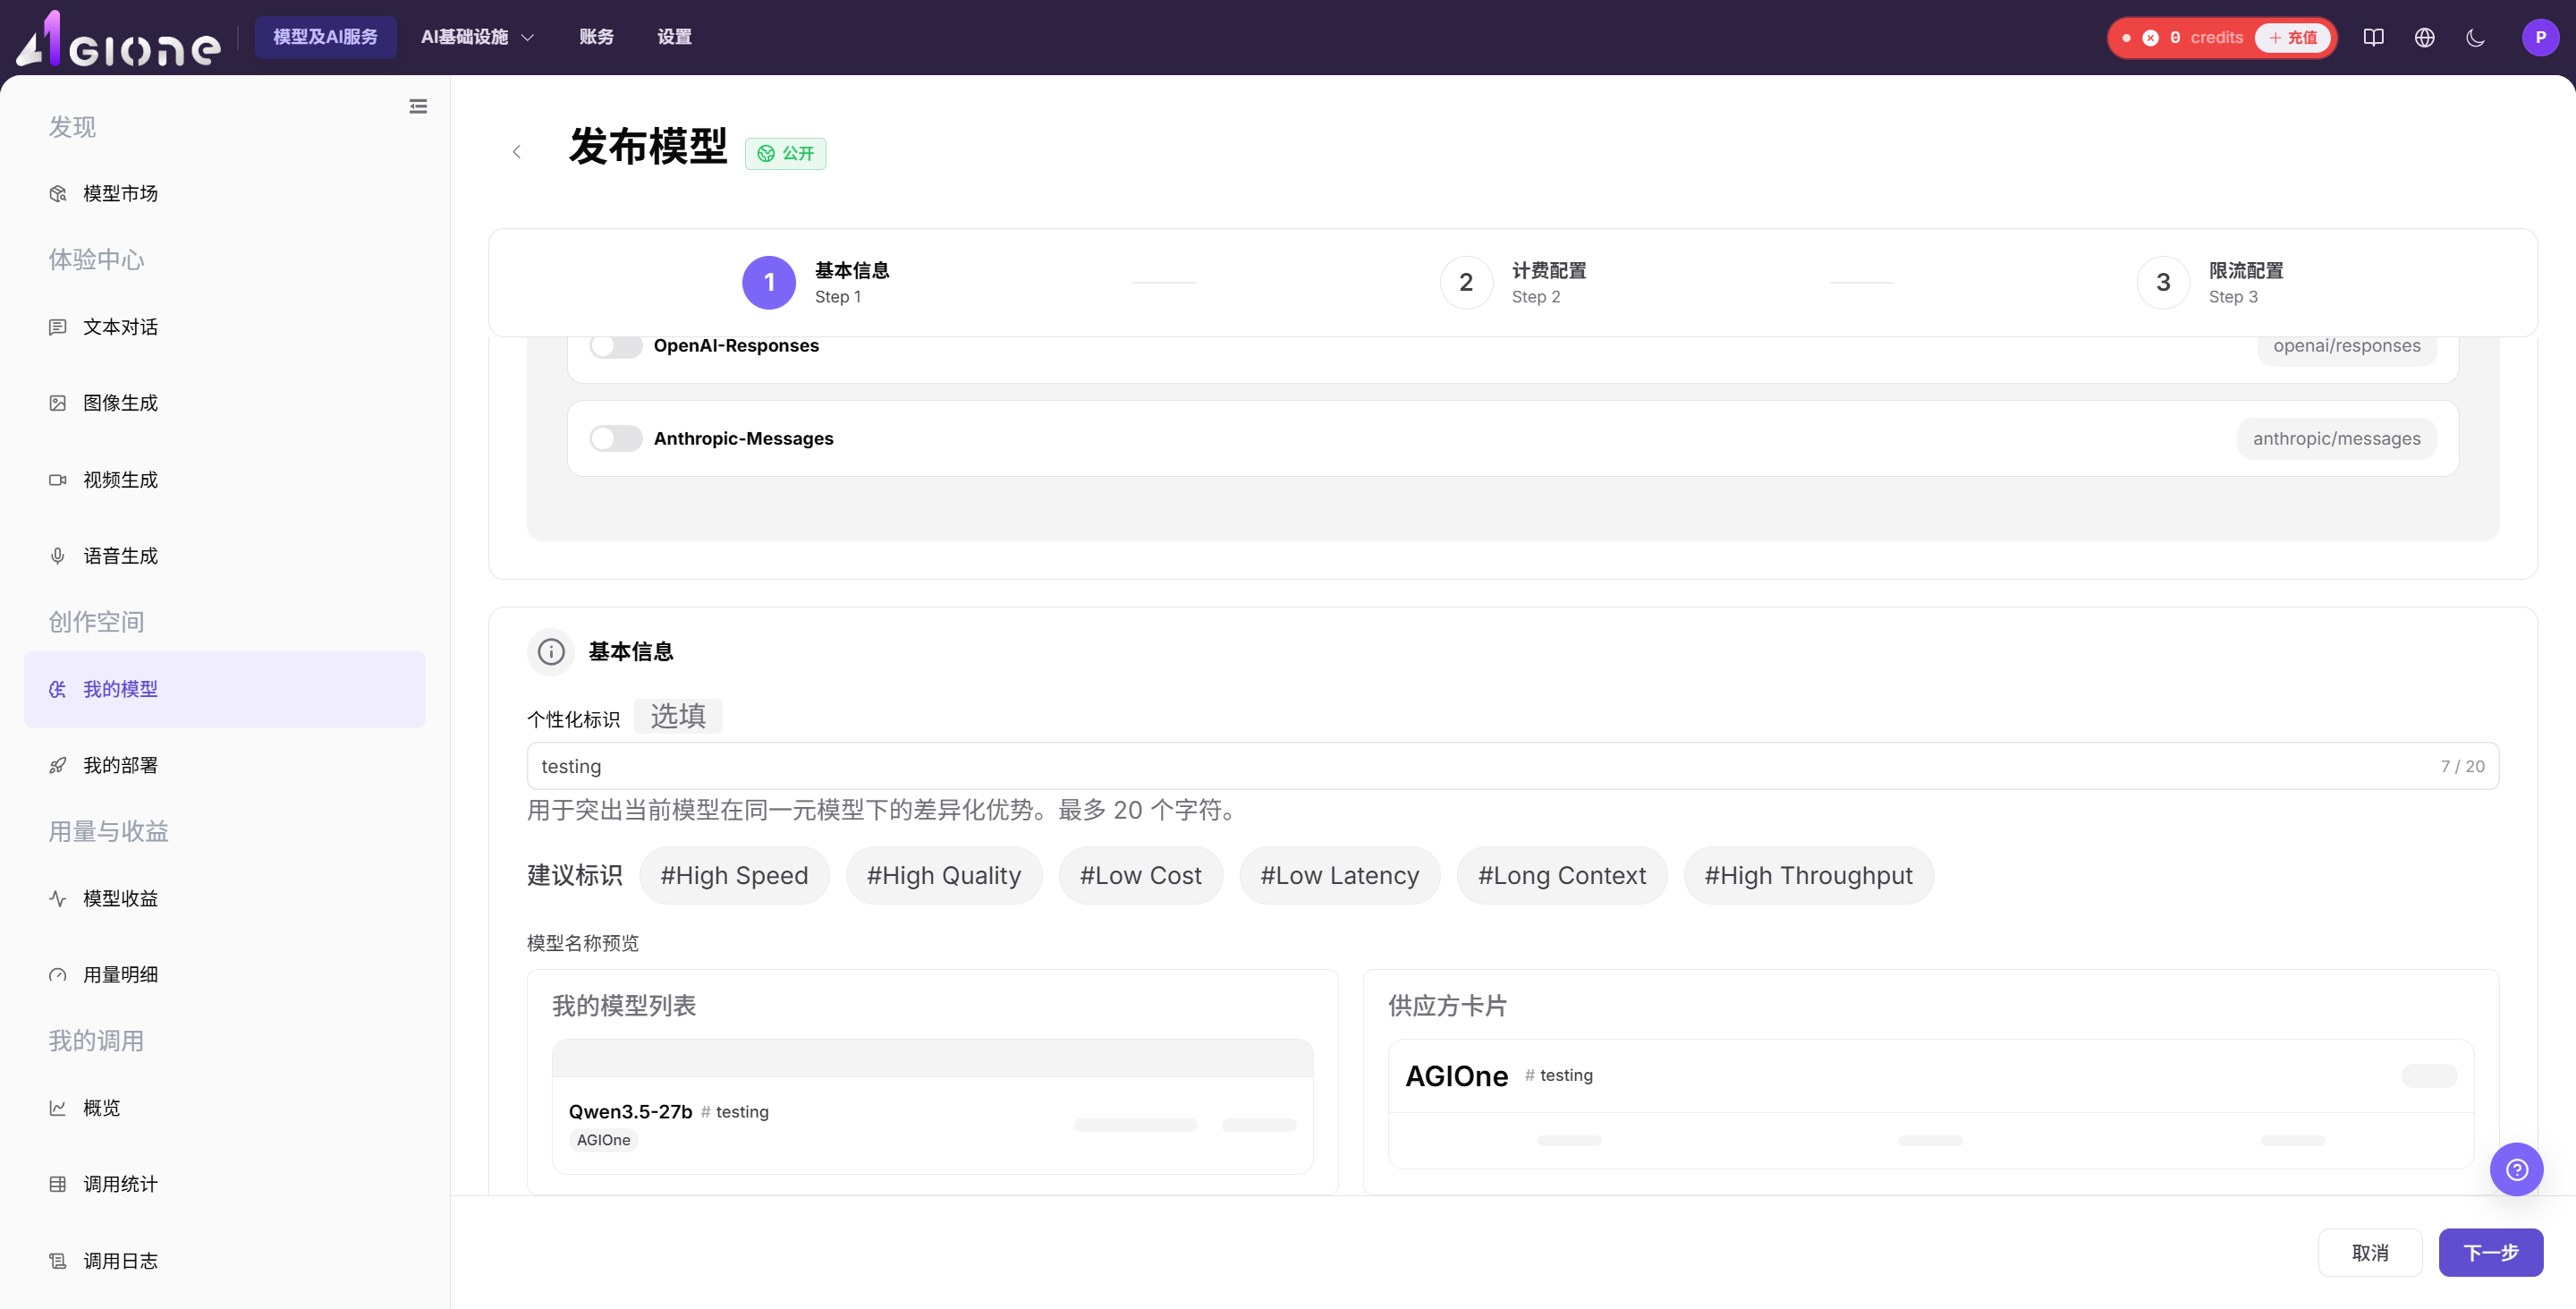Click step 3 circle 限流配置
This screenshot has width=2576, height=1309.
coord(2163,283)
